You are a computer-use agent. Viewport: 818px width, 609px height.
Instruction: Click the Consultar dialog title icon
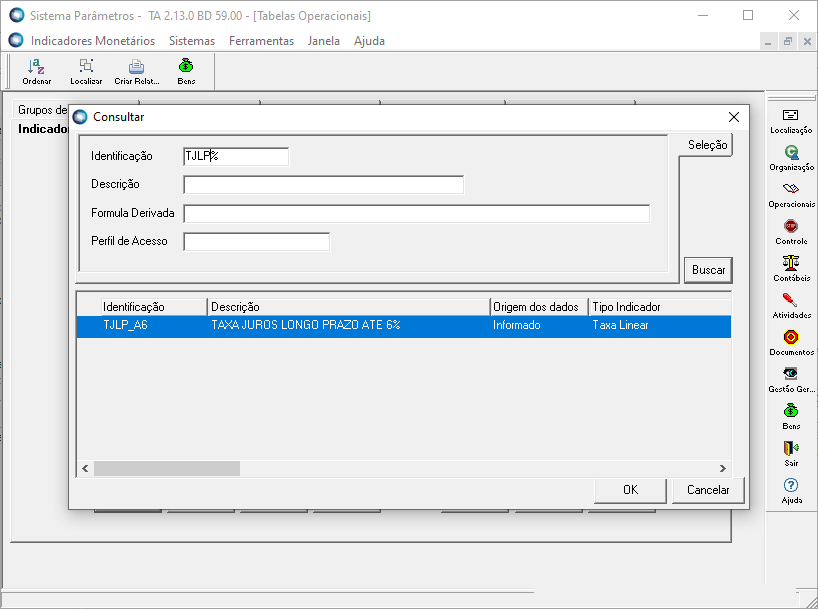pos(80,117)
